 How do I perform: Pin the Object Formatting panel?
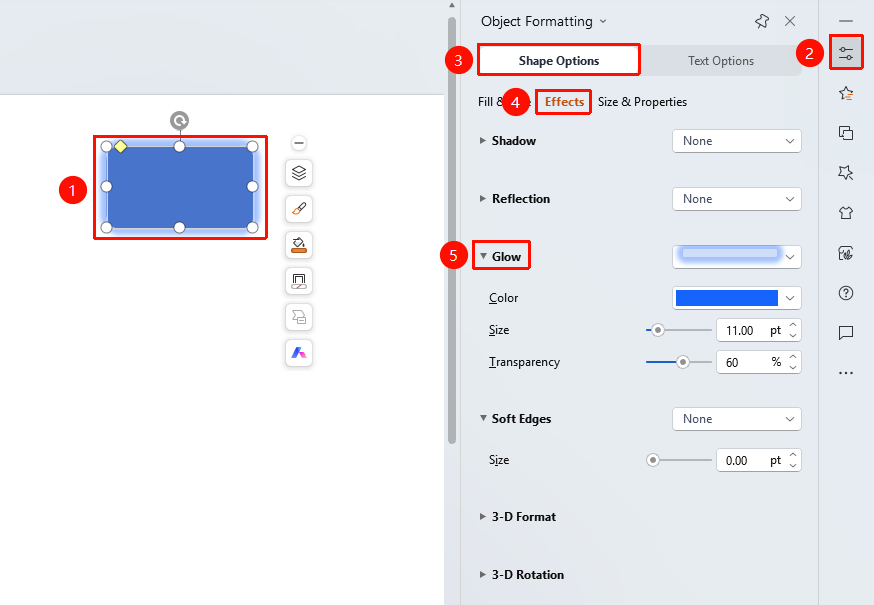(762, 21)
